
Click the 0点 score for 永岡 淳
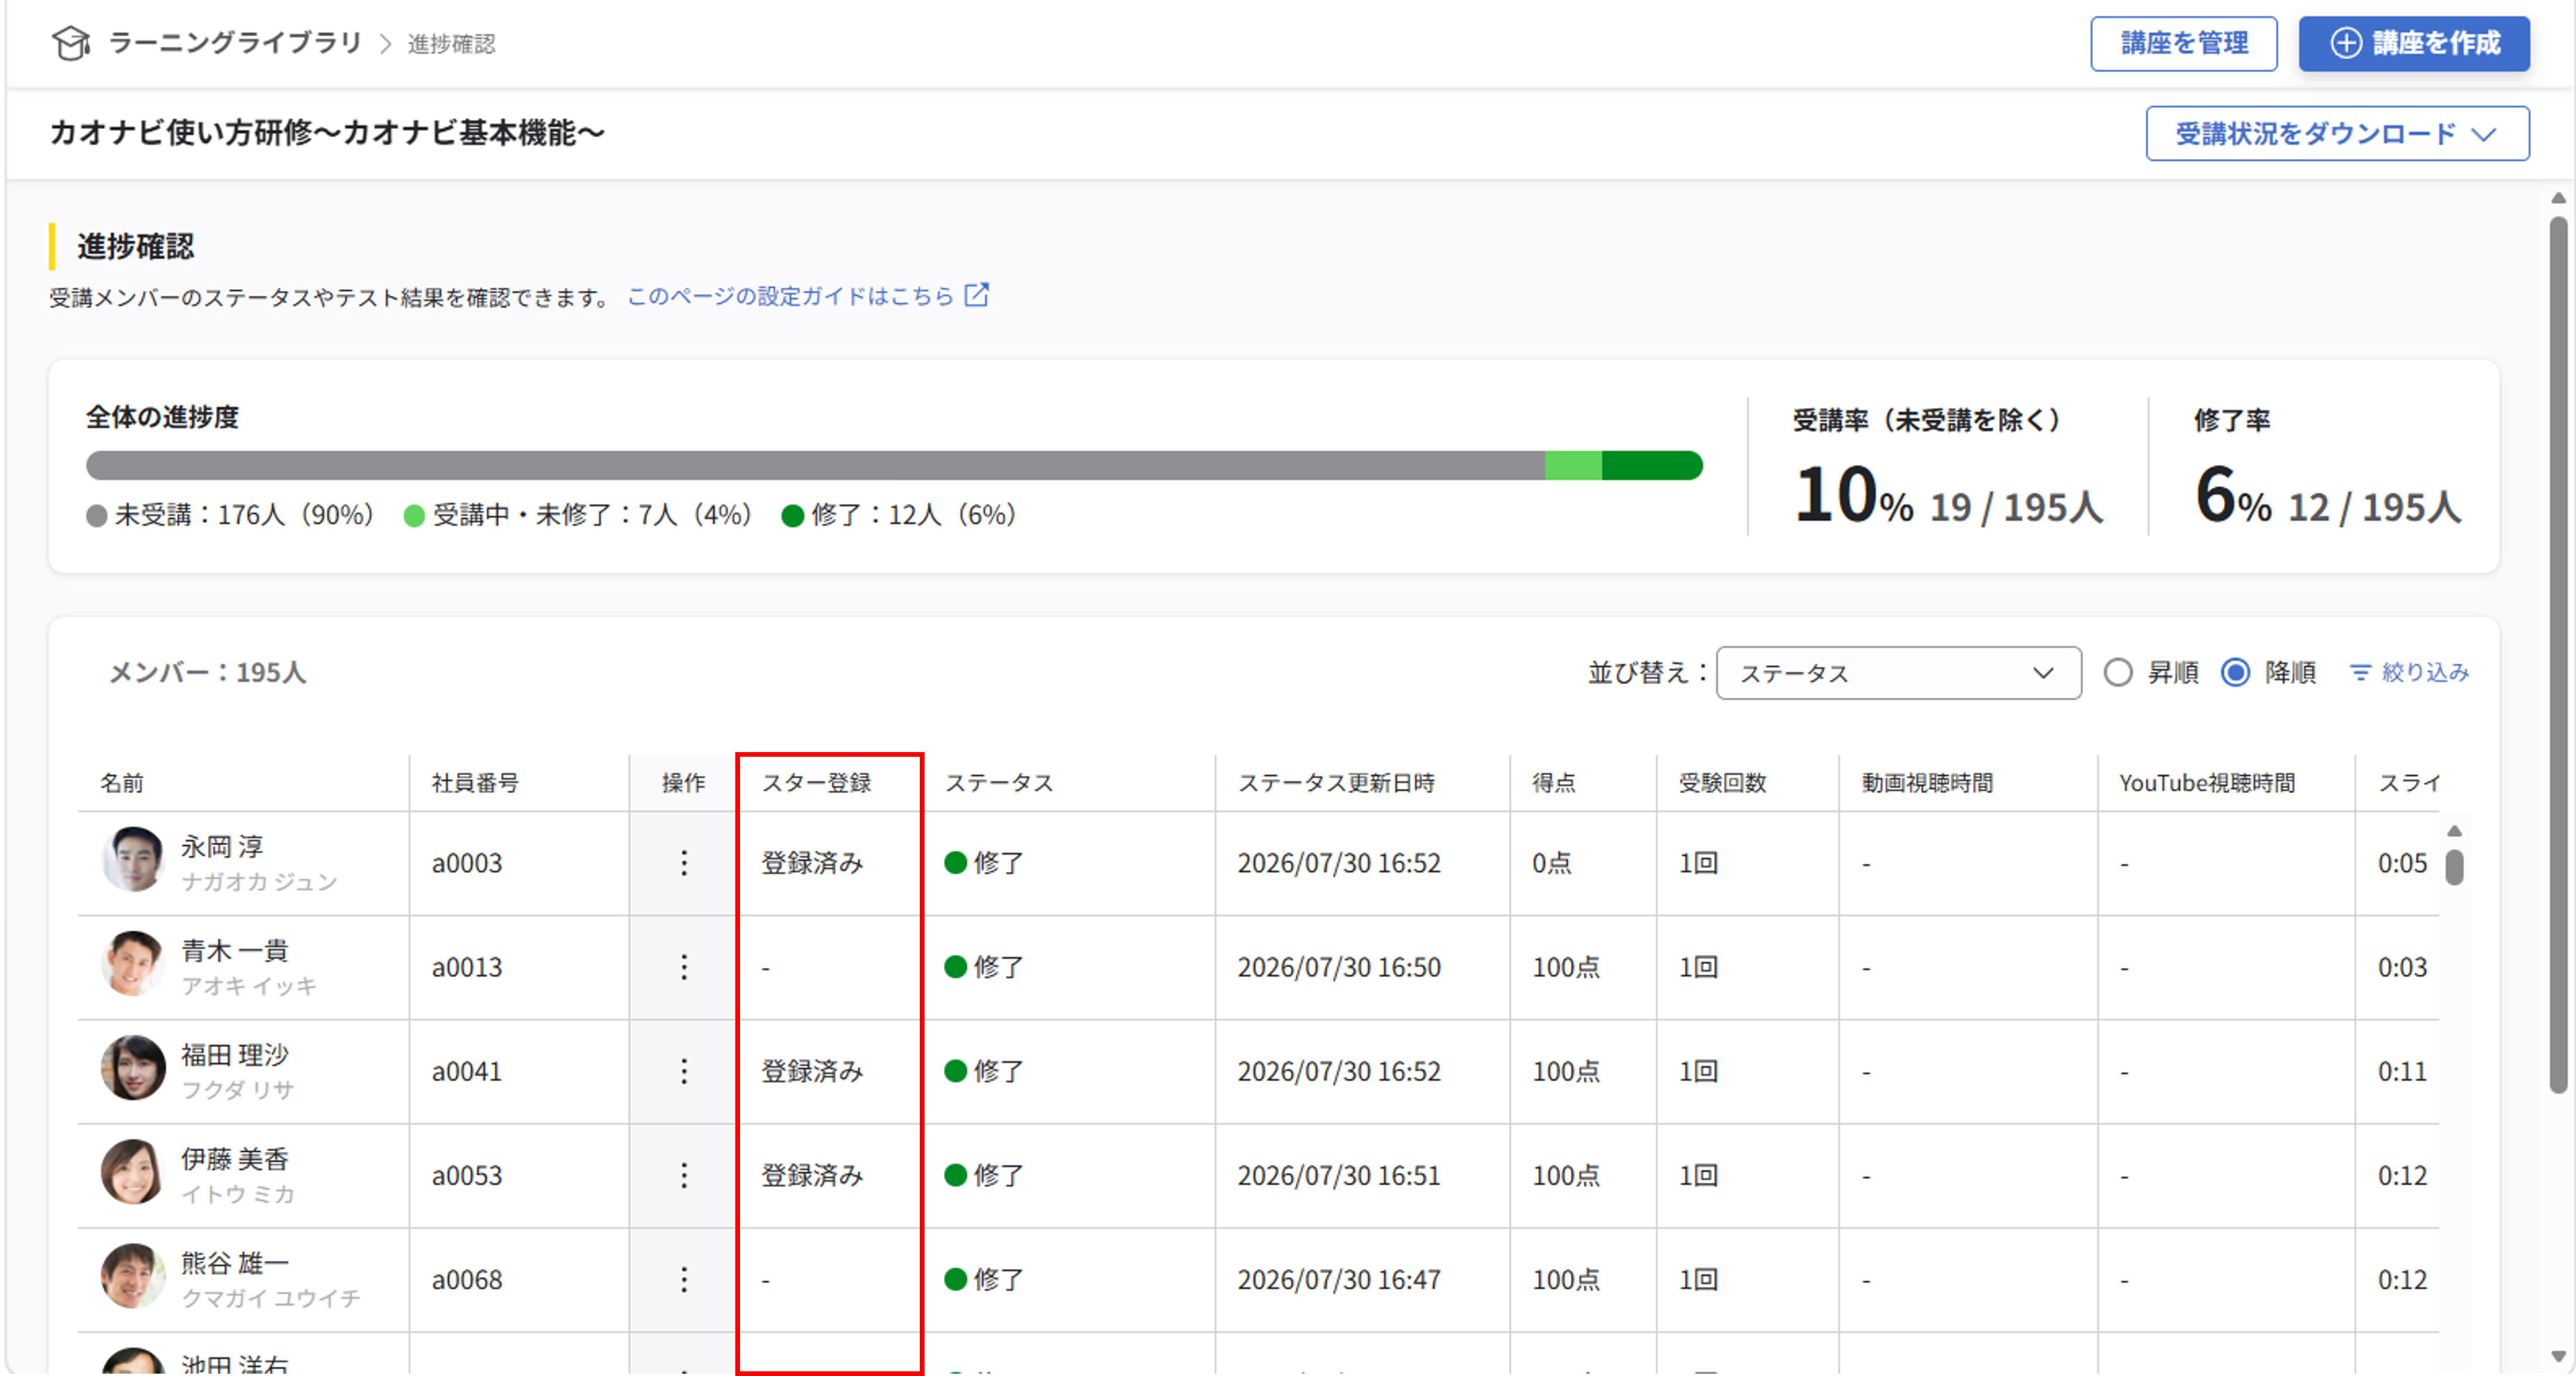point(1552,863)
